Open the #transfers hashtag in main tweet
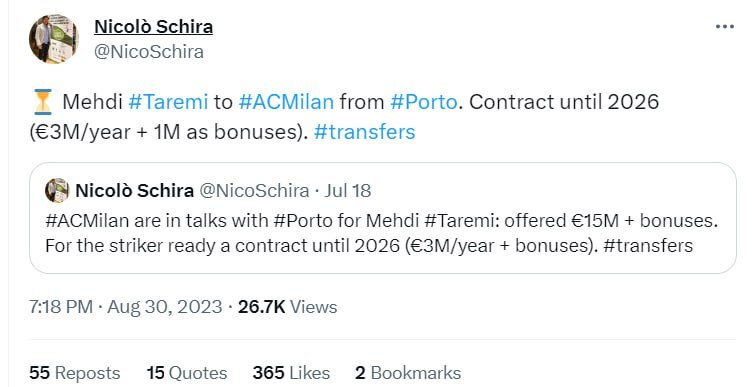Viewport: 756px width, 387px height. point(364,132)
